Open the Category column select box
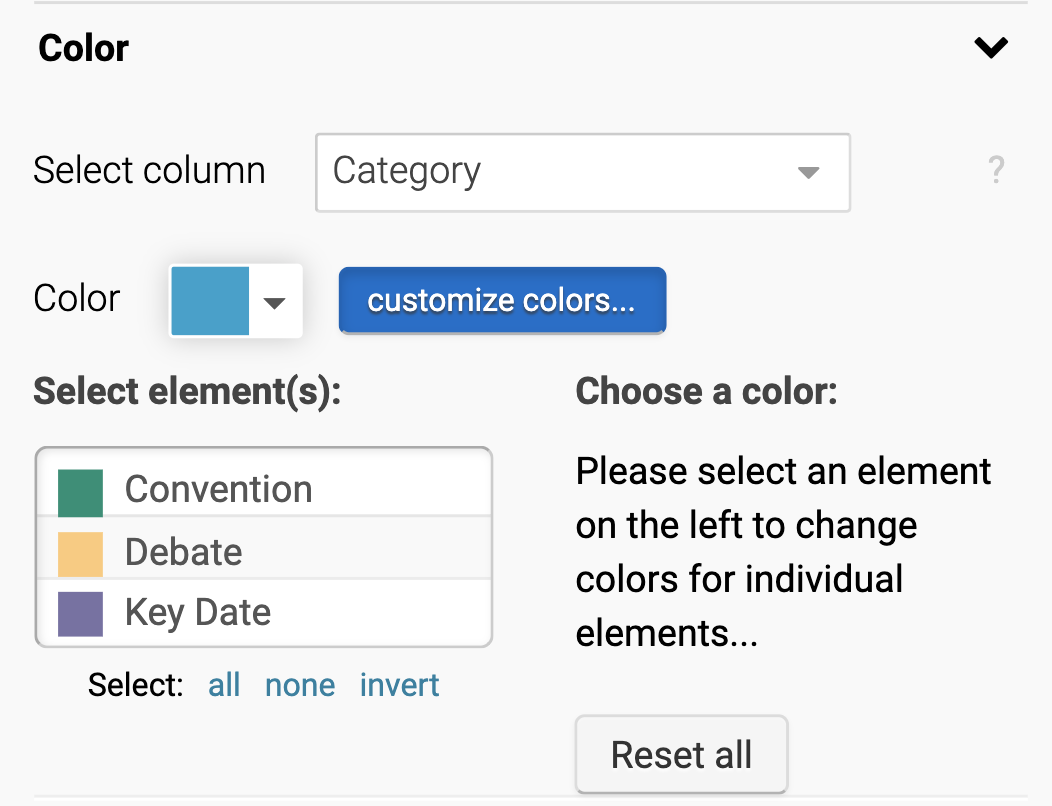This screenshot has width=1052, height=806. coord(560,172)
